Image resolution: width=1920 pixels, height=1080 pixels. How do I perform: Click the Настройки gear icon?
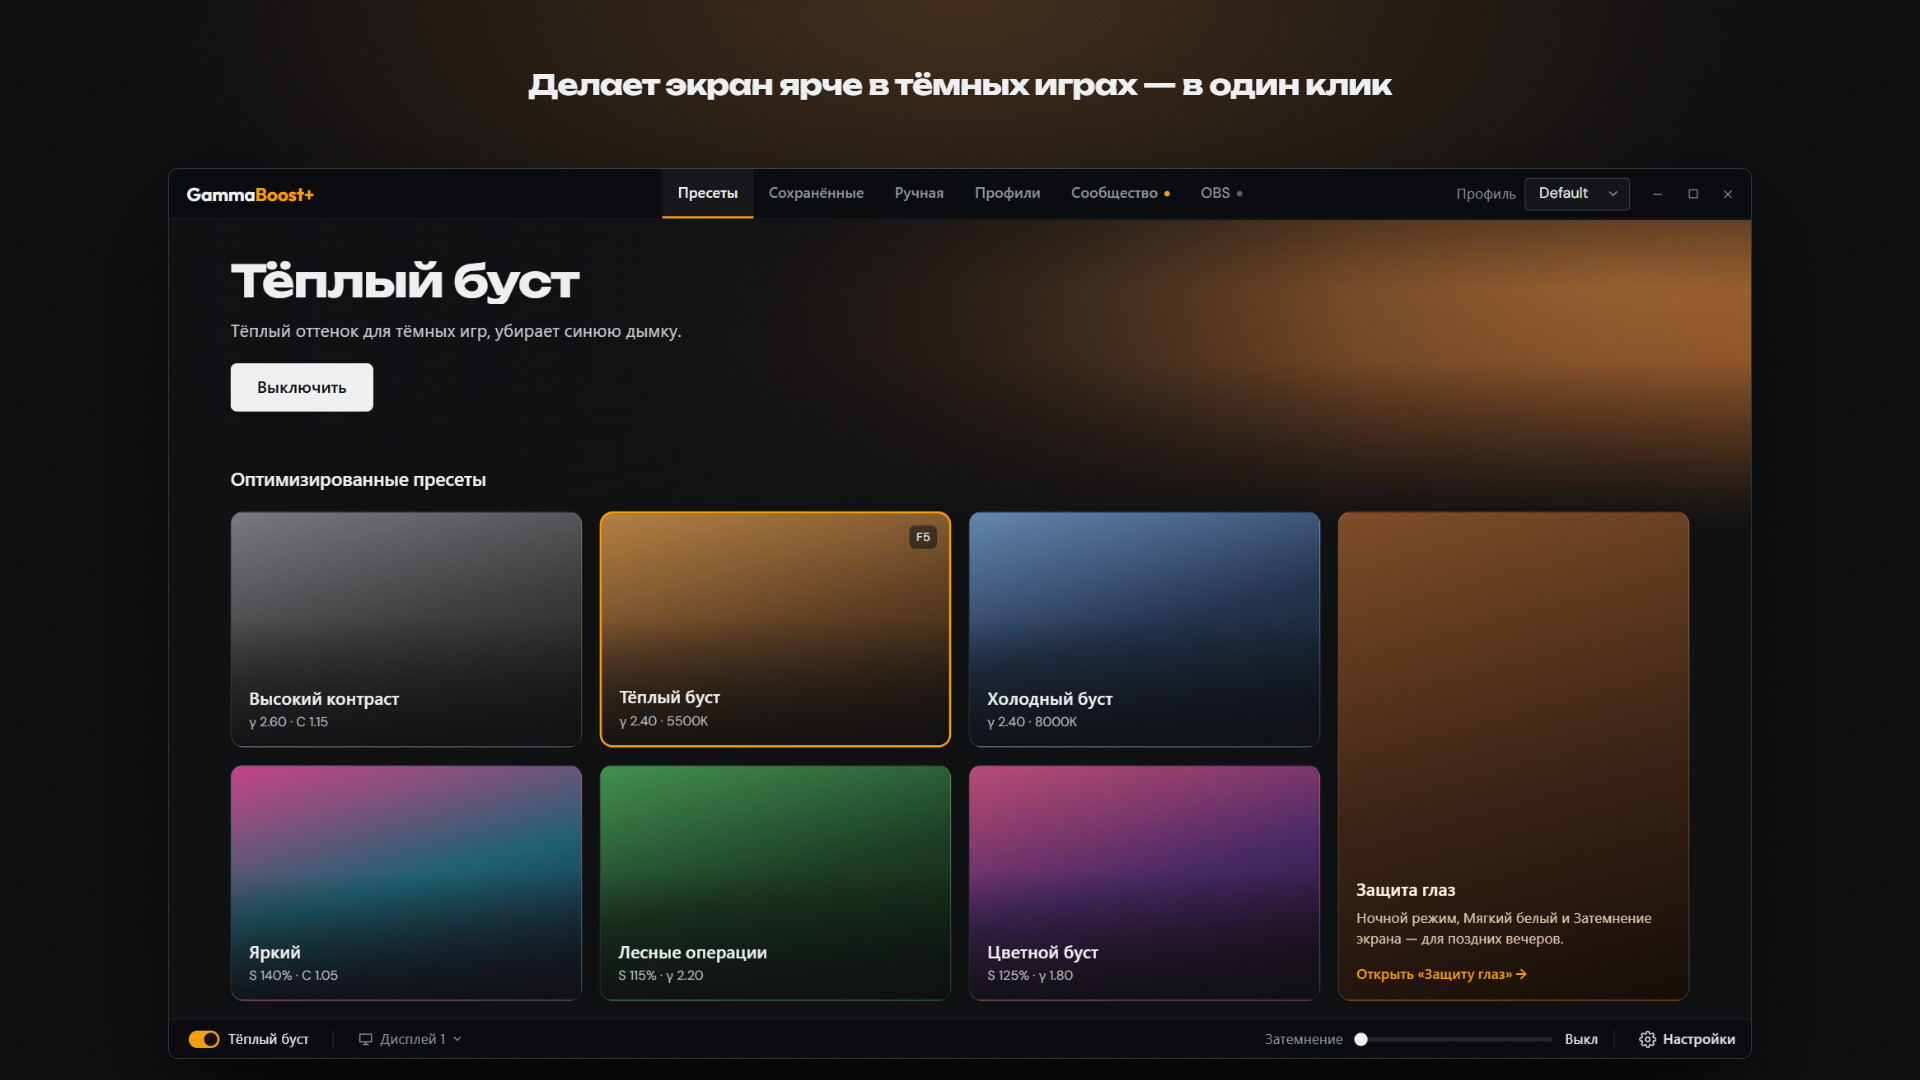pos(1647,1039)
